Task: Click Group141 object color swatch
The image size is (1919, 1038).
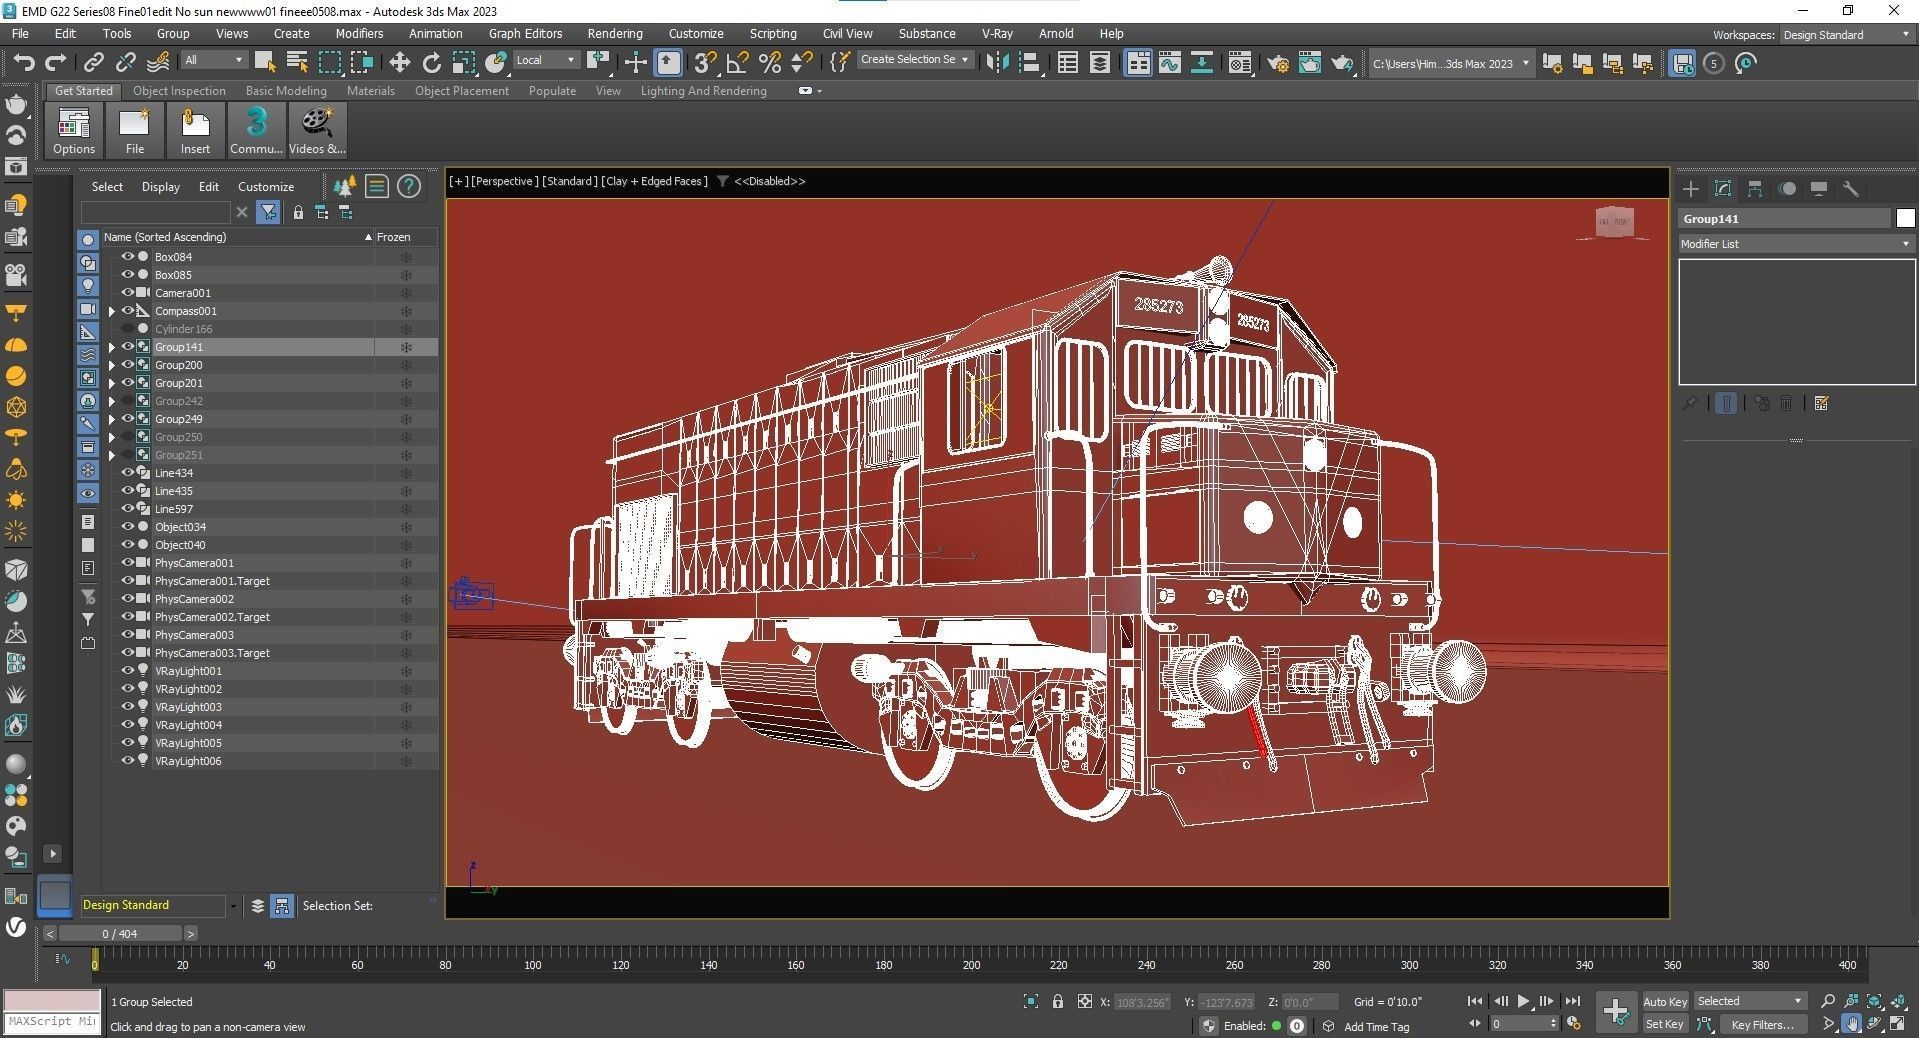Action: [x=1905, y=219]
